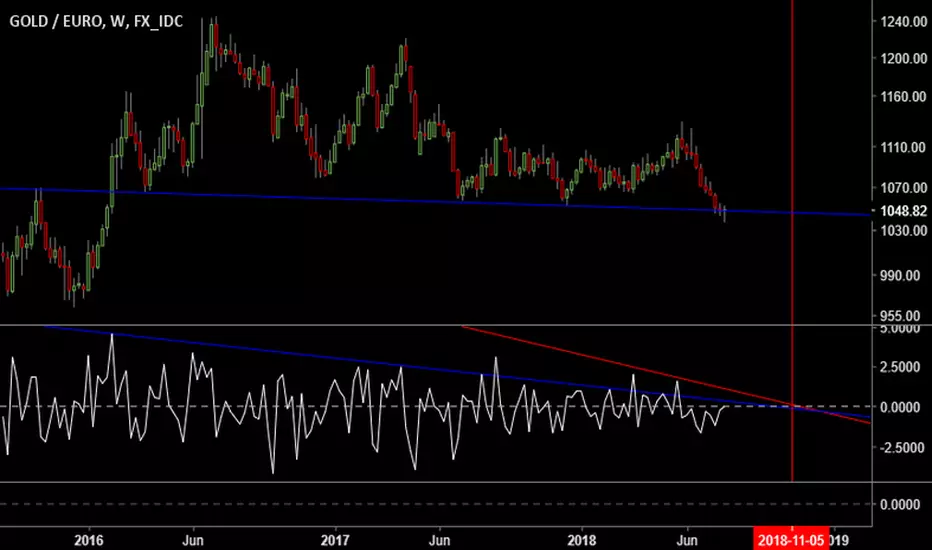Click the 0.0000 label in bottom pane
The image size is (932, 550).
[900, 504]
